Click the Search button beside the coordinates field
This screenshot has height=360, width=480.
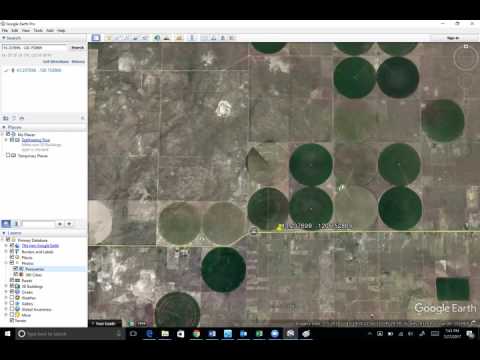[x=78, y=48]
